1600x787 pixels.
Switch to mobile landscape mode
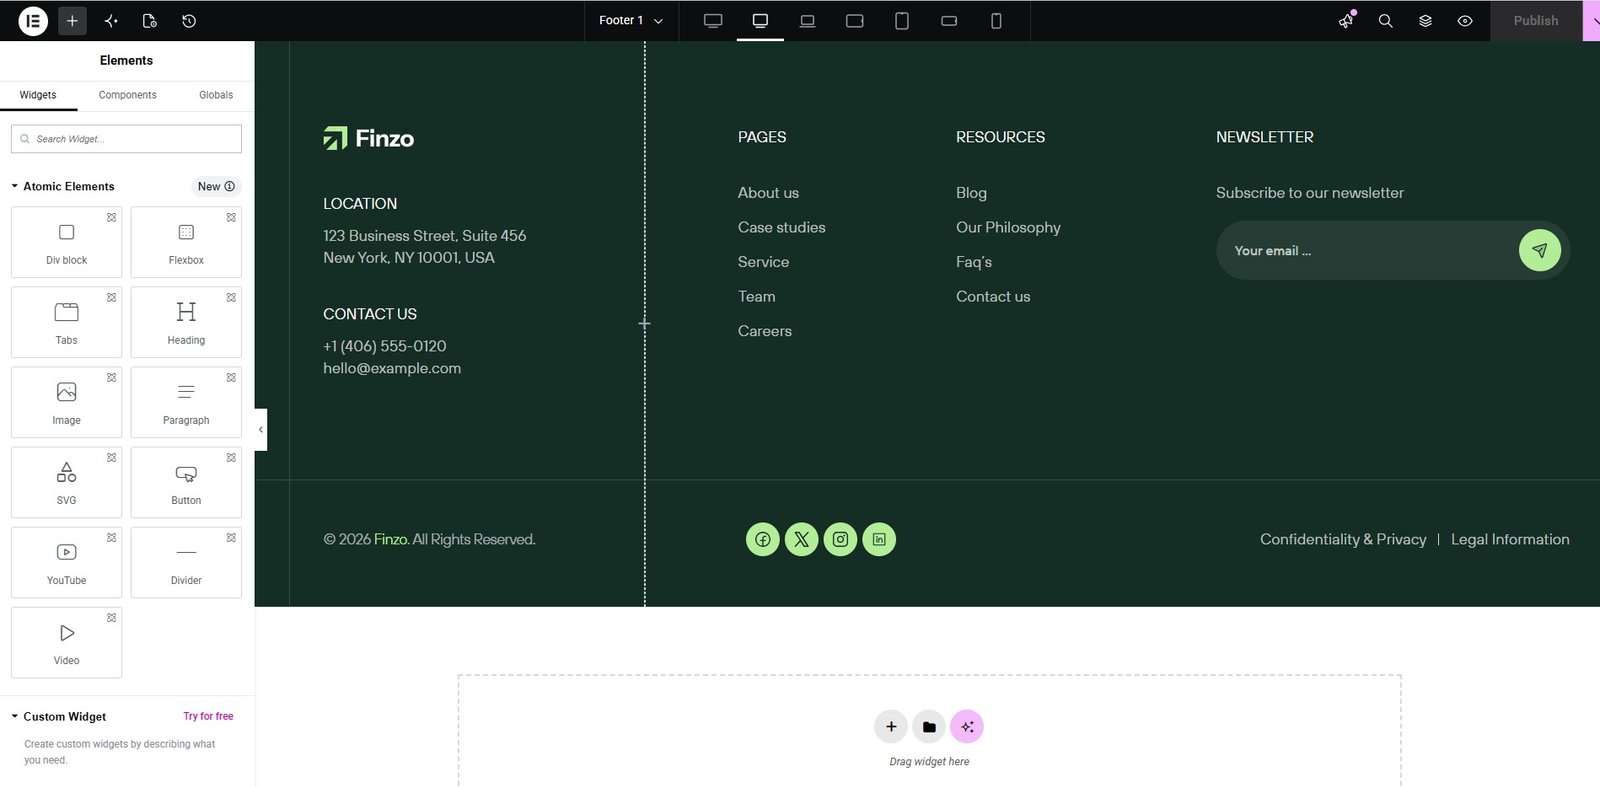(x=949, y=20)
